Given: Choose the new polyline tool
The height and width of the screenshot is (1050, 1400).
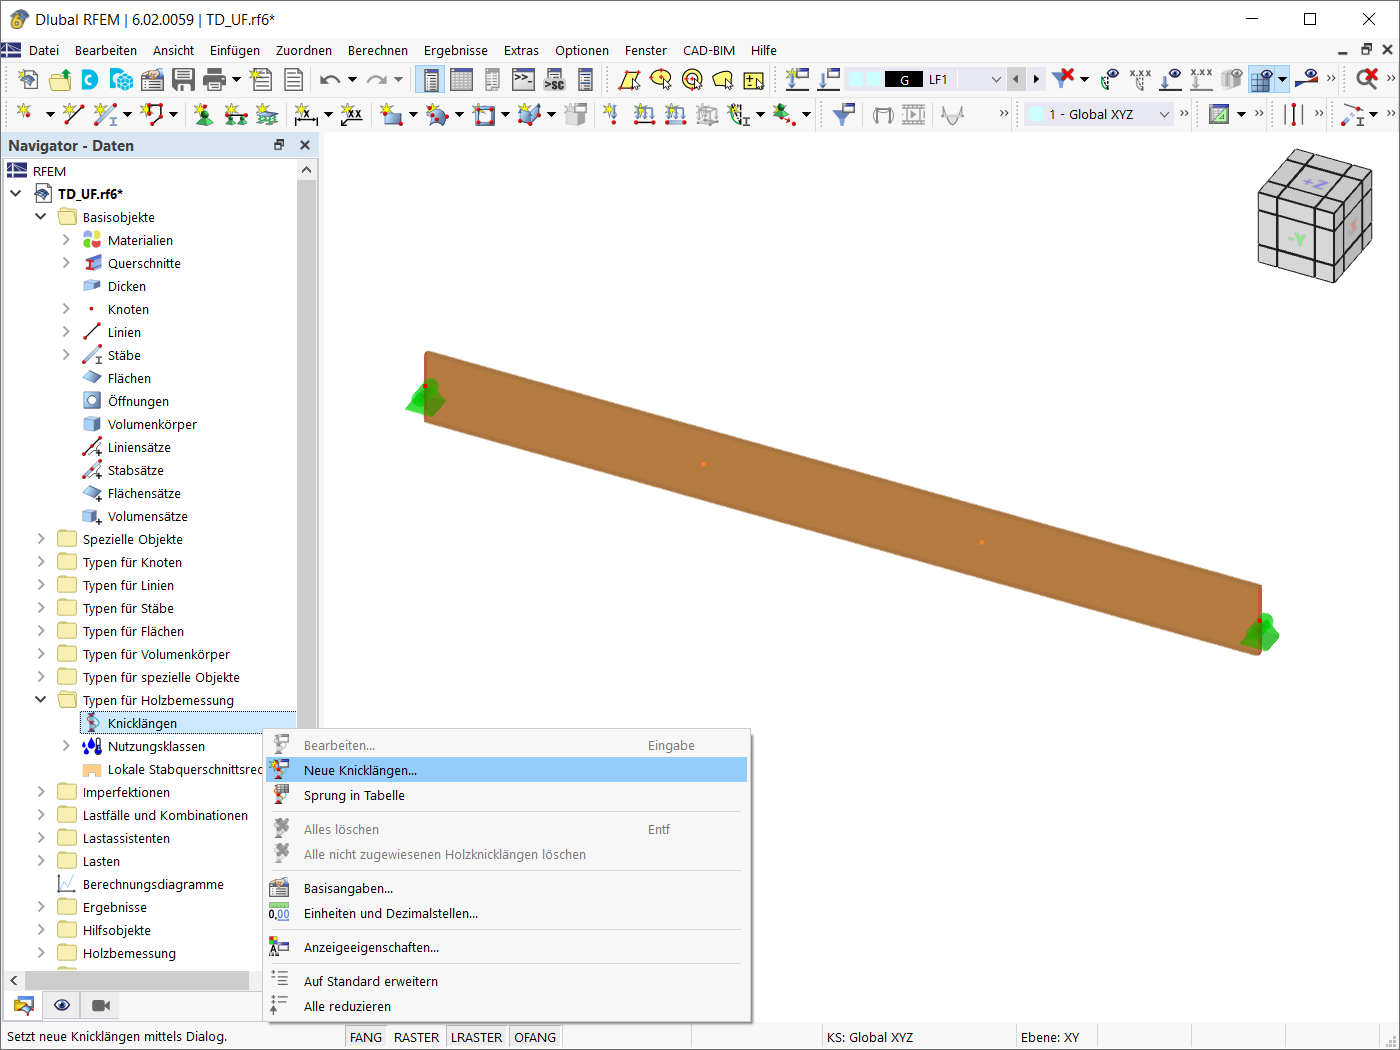Looking at the screenshot, I should (153, 114).
